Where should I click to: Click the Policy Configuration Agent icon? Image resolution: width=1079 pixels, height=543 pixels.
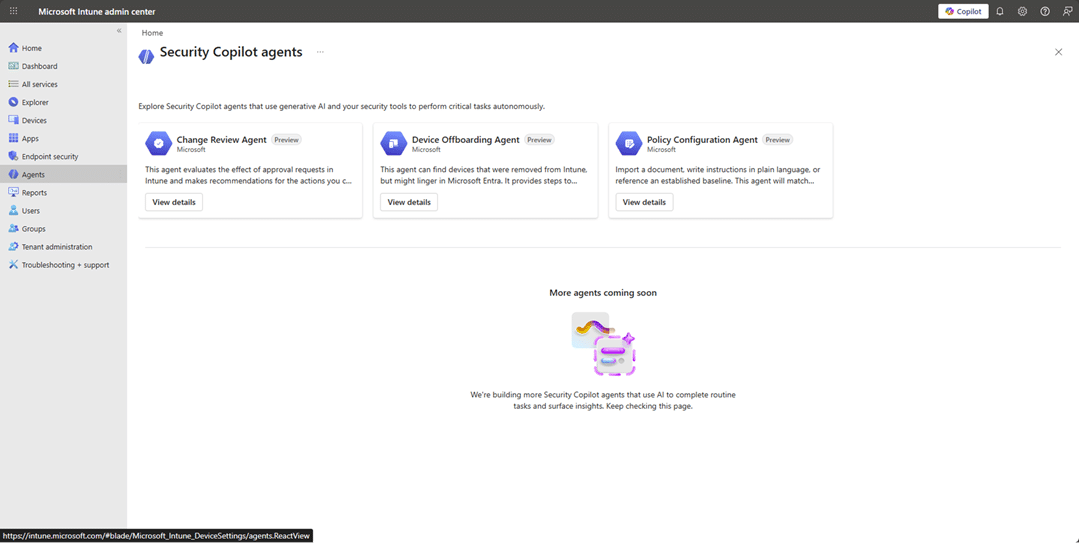tap(628, 143)
